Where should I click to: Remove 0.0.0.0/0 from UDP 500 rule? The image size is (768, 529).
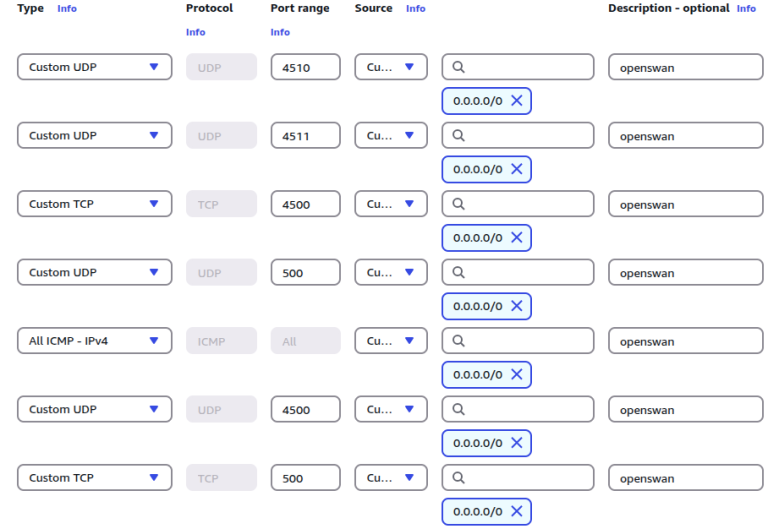(x=516, y=306)
